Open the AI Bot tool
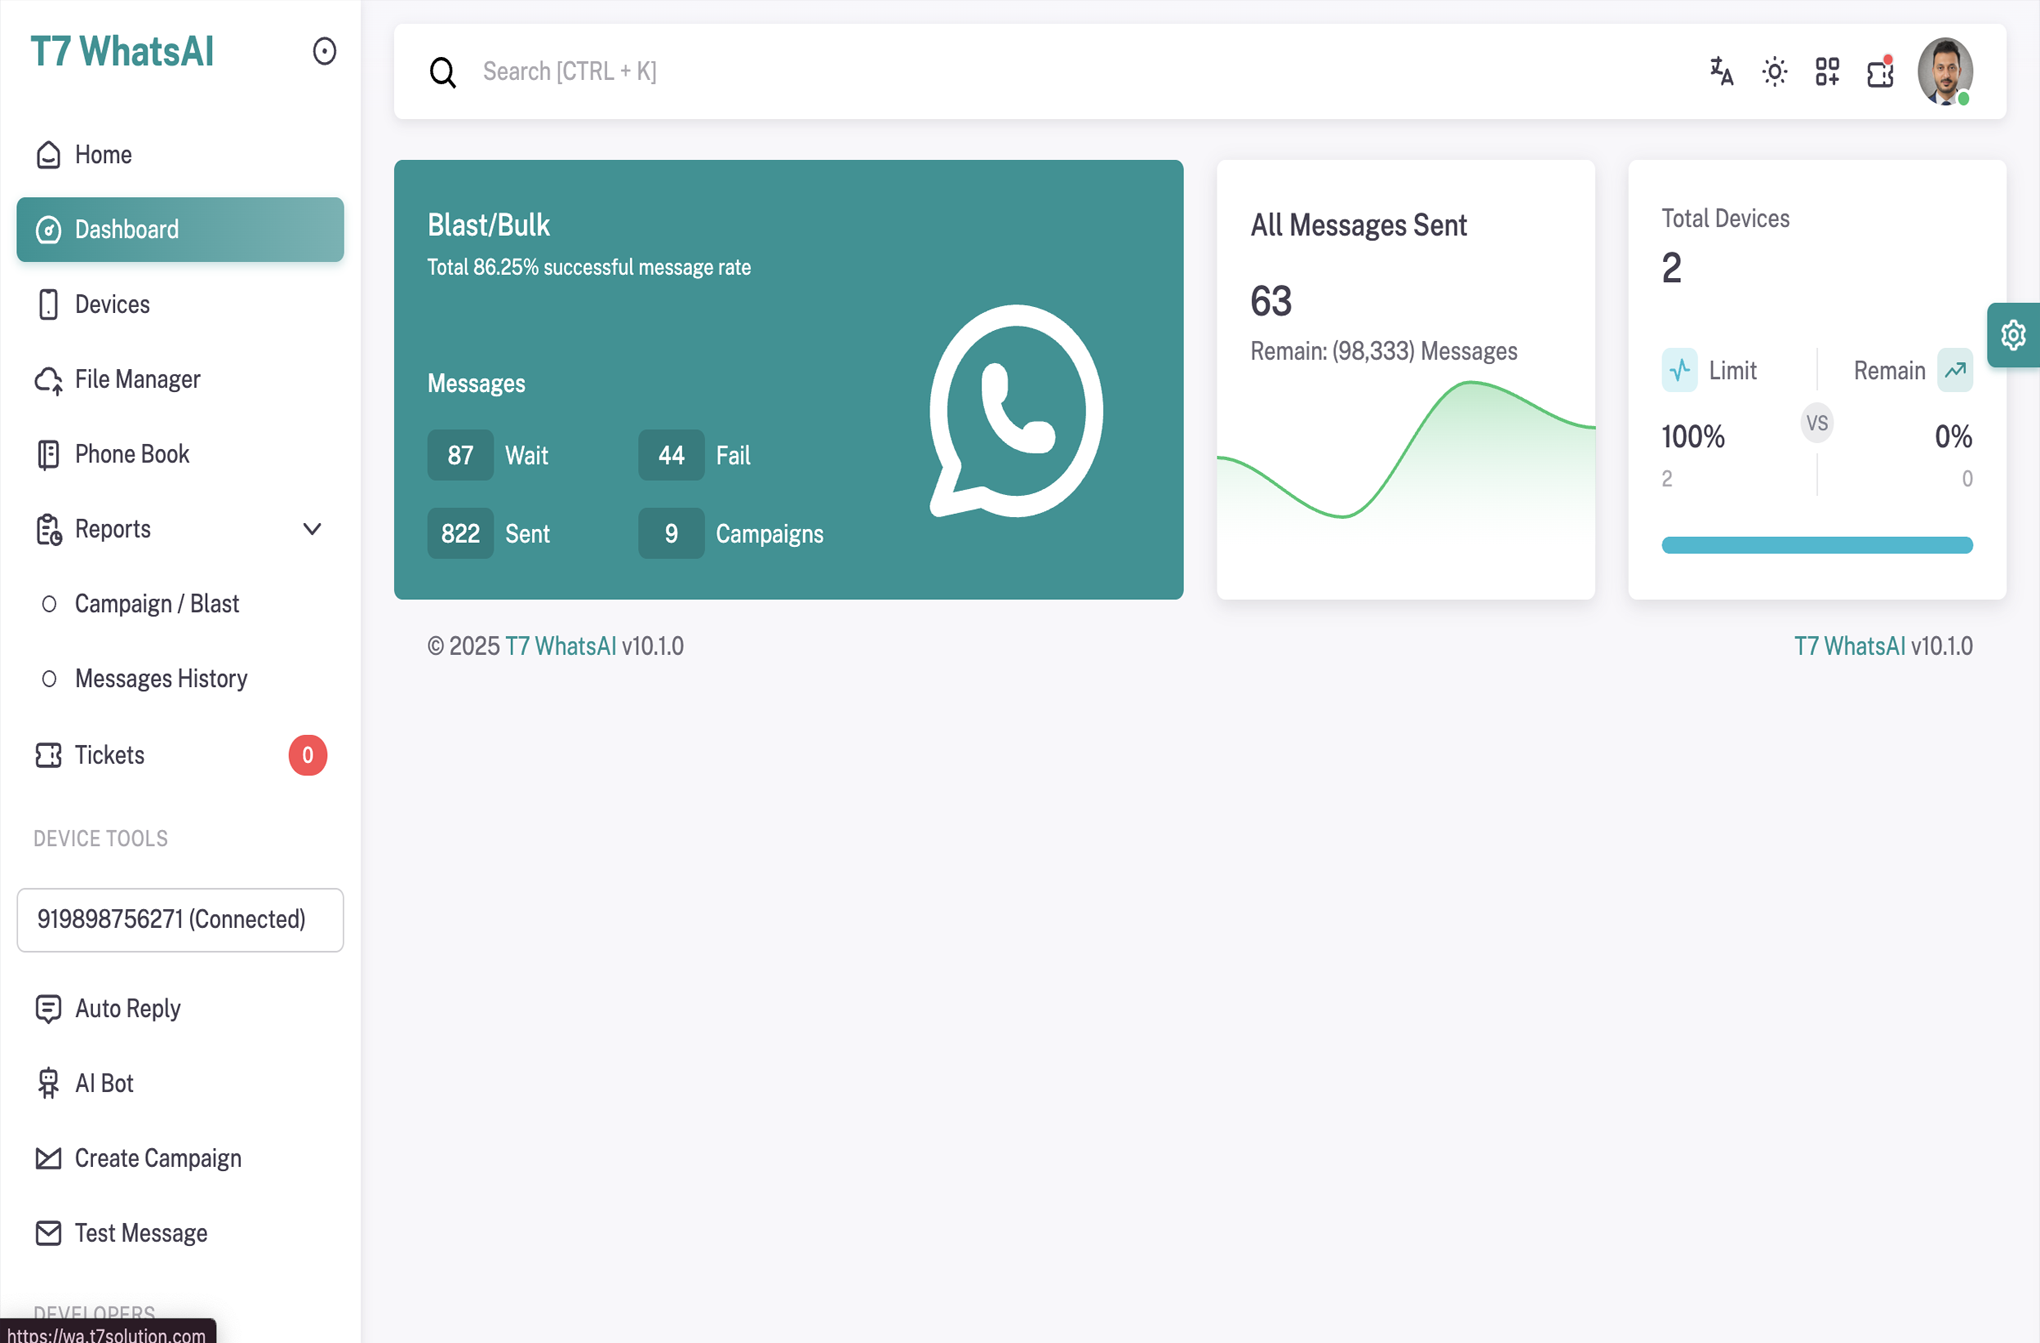Image resolution: width=2040 pixels, height=1343 pixels. pyautogui.click(x=104, y=1083)
